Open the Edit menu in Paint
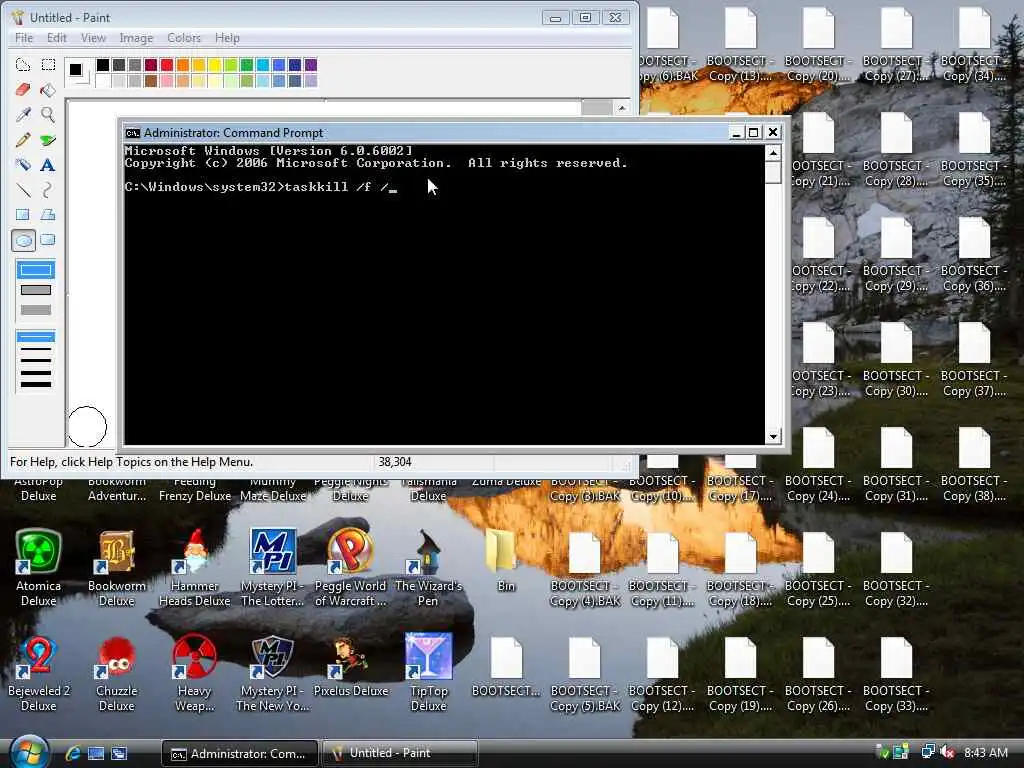Image resolution: width=1024 pixels, height=768 pixels. [x=57, y=38]
